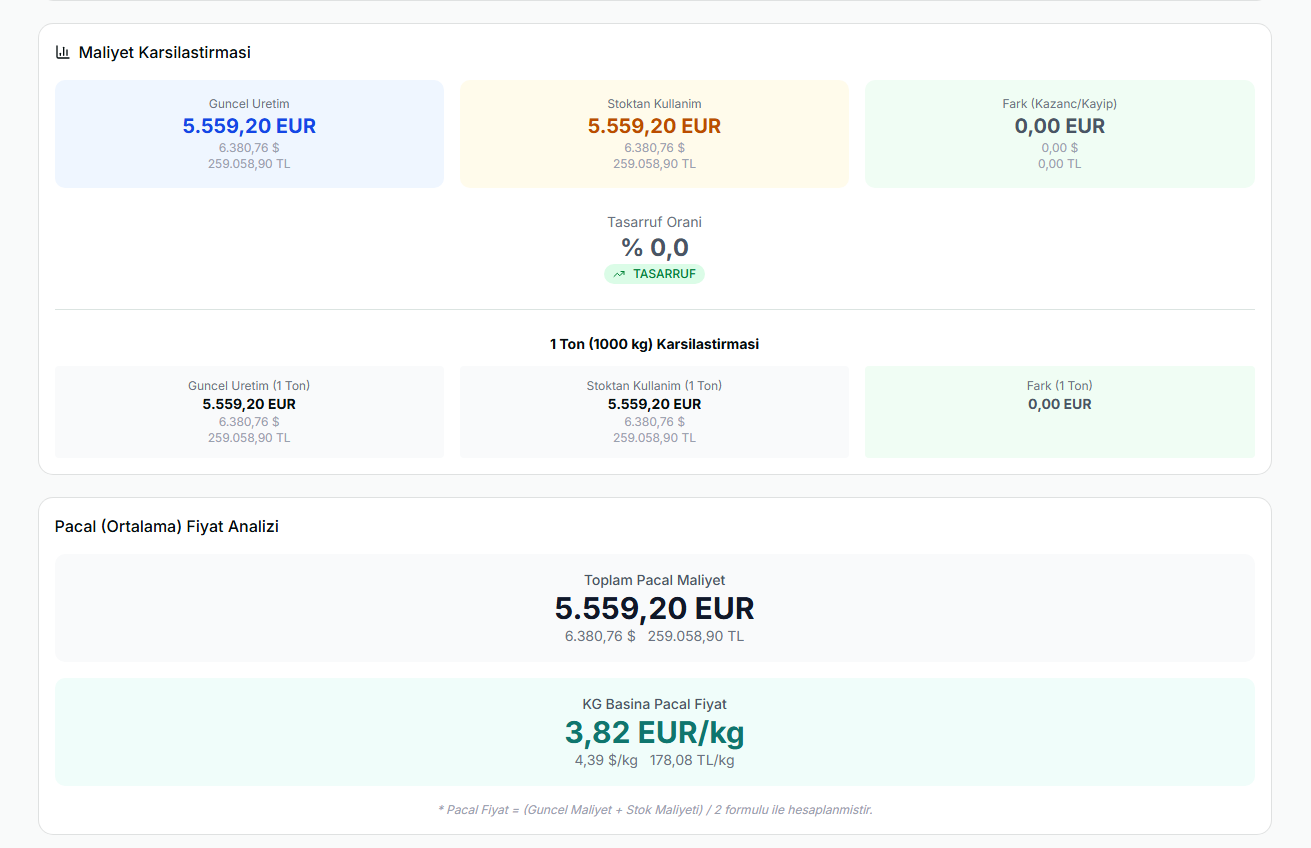This screenshot has width=1311, height=848.
Task: Click the Fark (Kazanc/Kayip) card label
Action: tap(1059, 104)
